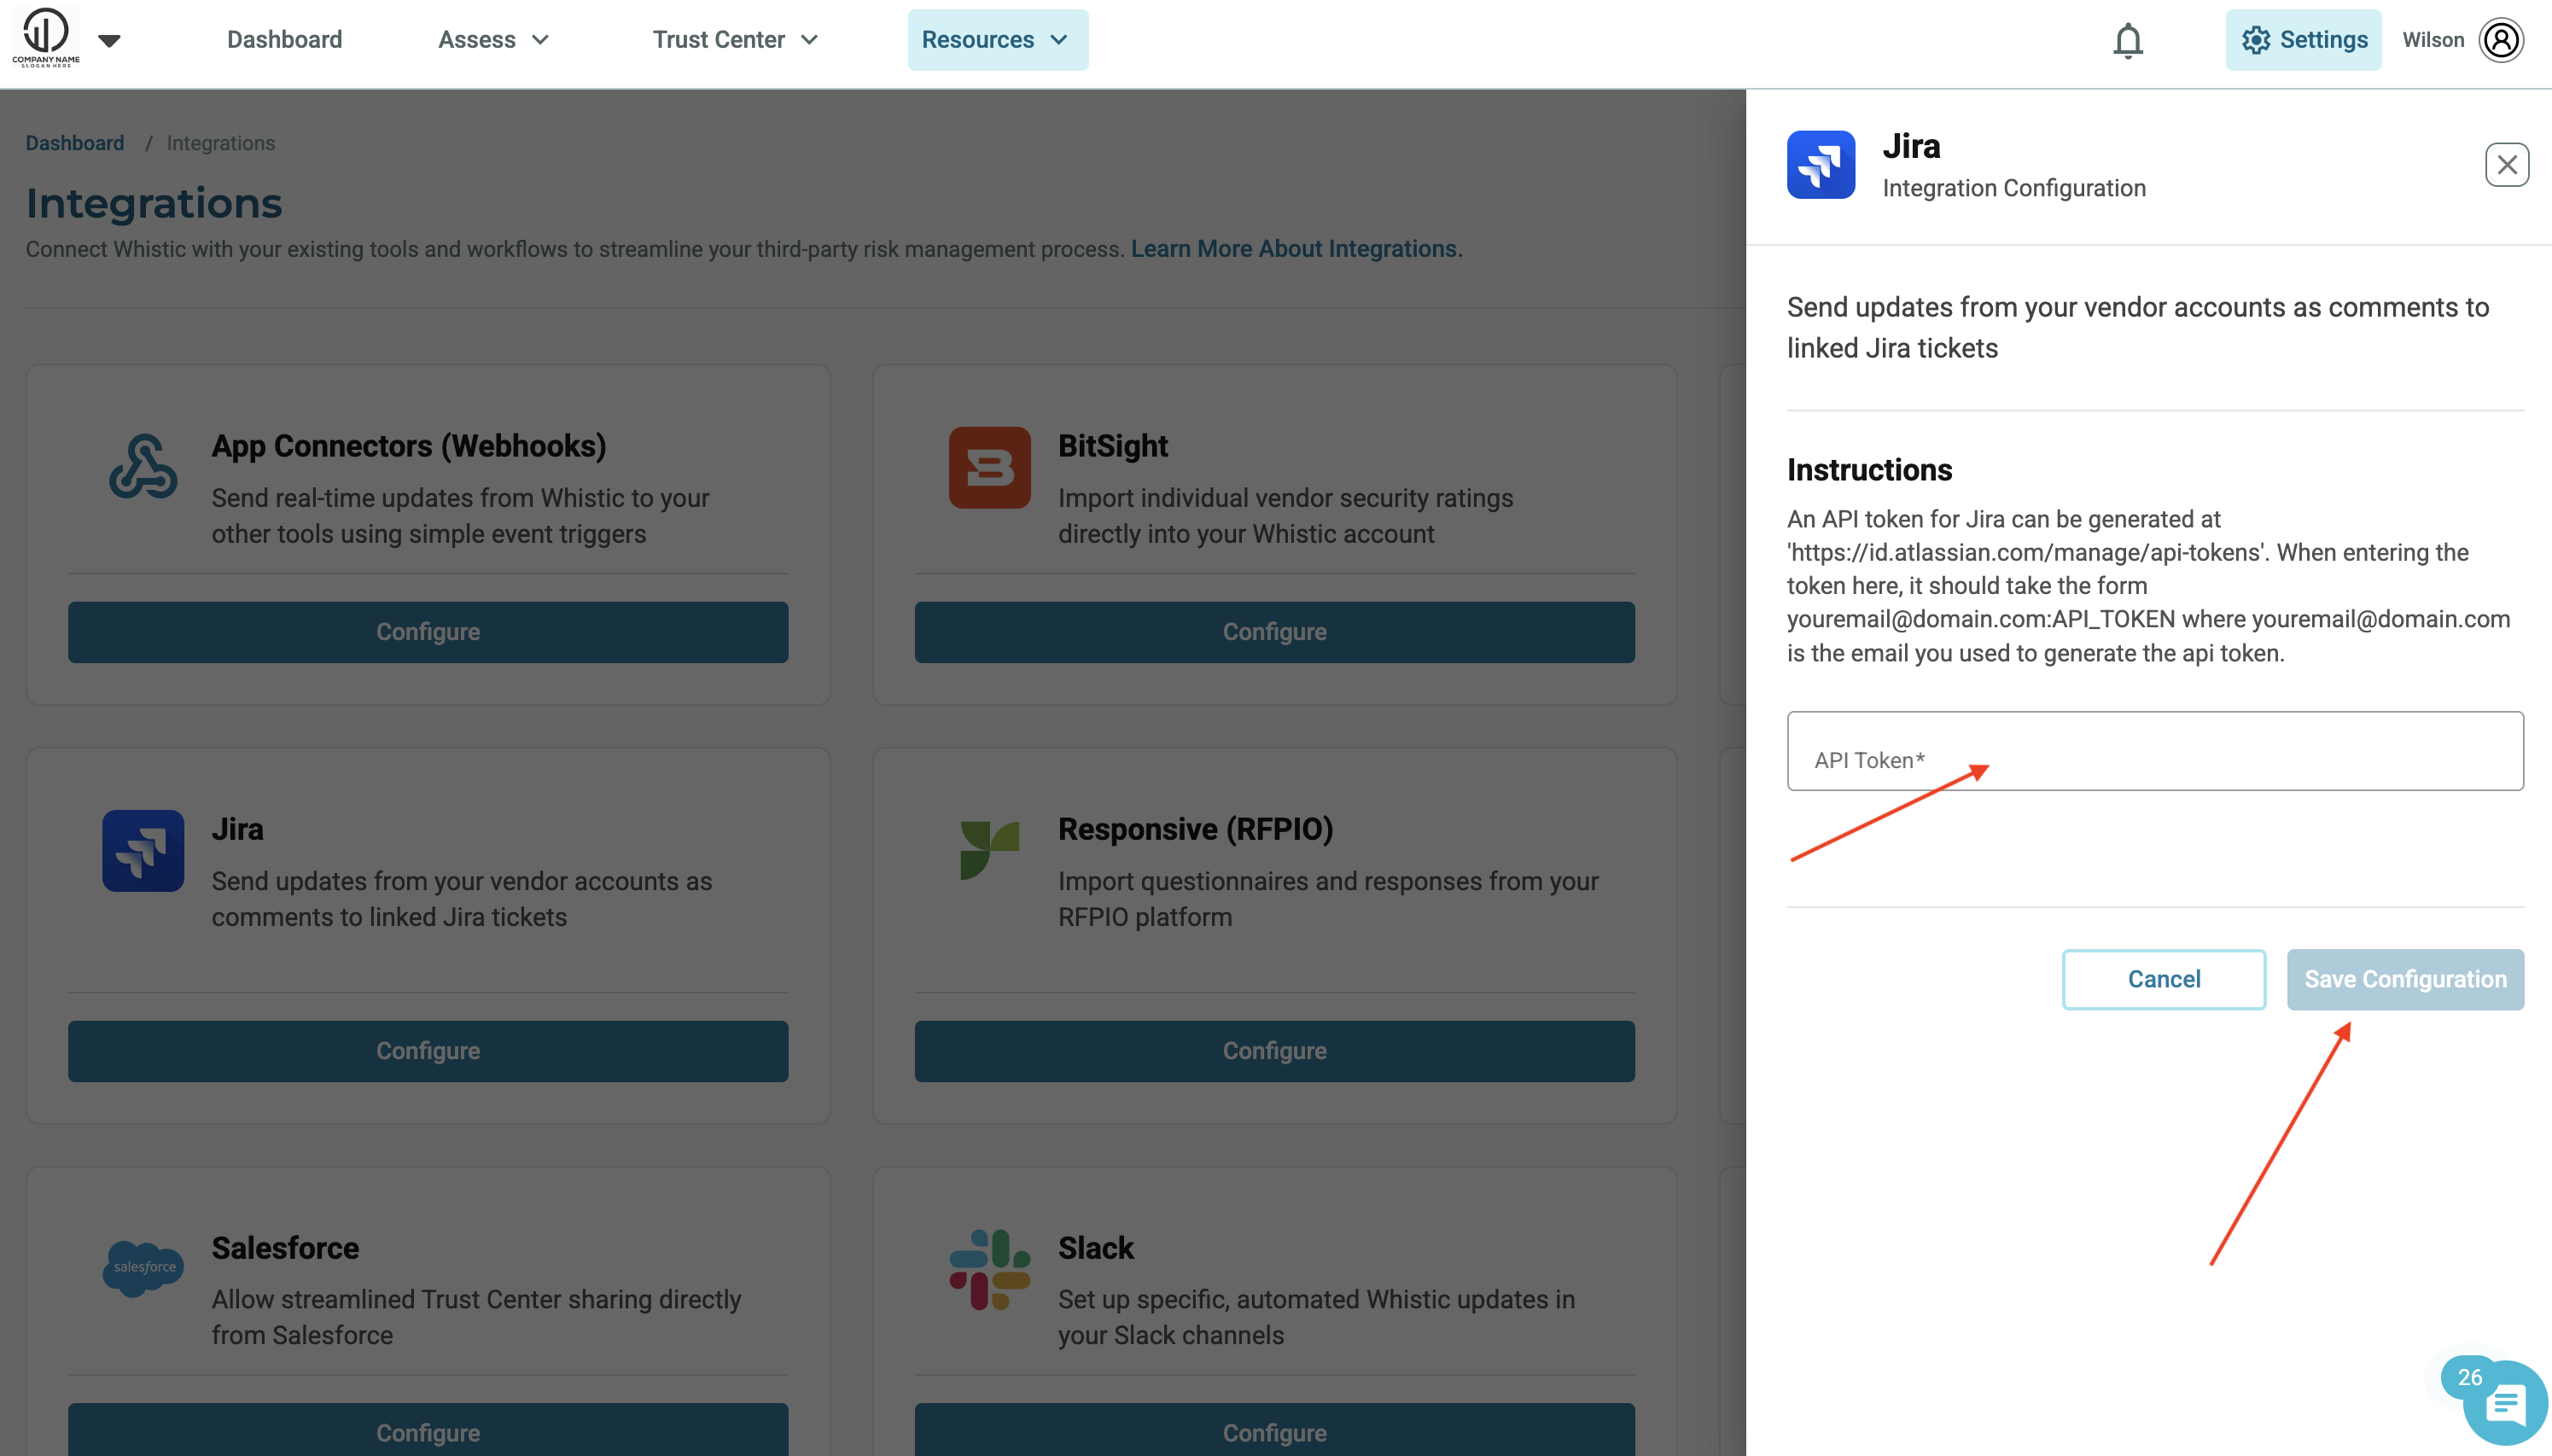Click the Instructions heading in the panel
The width and height of the screenshot is (2552, 1456).
(x=1870, y=470)
